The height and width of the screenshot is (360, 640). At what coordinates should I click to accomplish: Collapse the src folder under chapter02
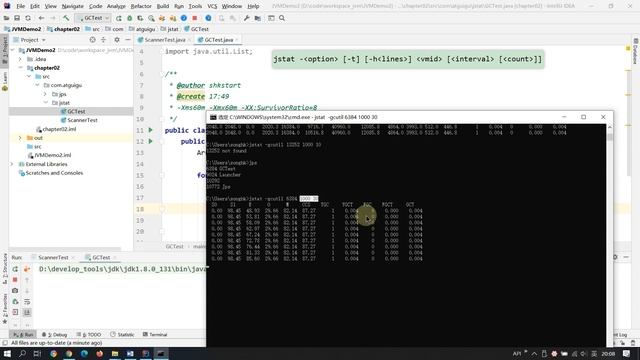[29, 76]
